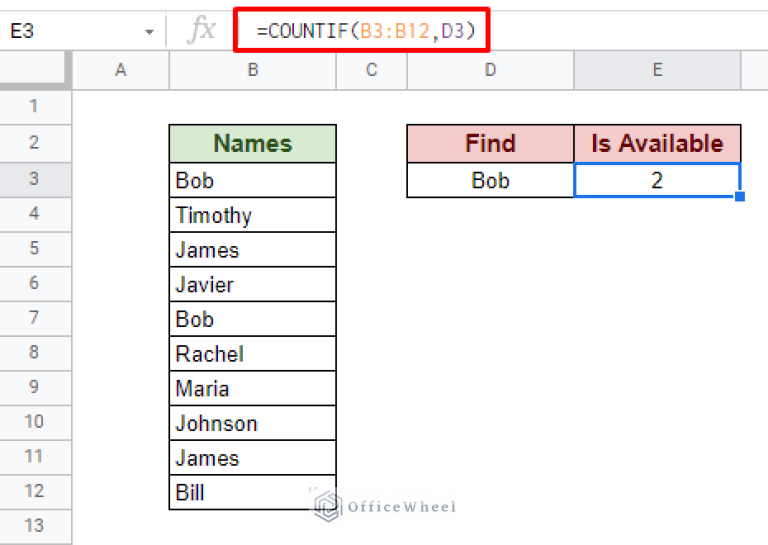Click the cell containing Timothy
Viewport: 768px width, 545px height.
[x=252, y=215]
